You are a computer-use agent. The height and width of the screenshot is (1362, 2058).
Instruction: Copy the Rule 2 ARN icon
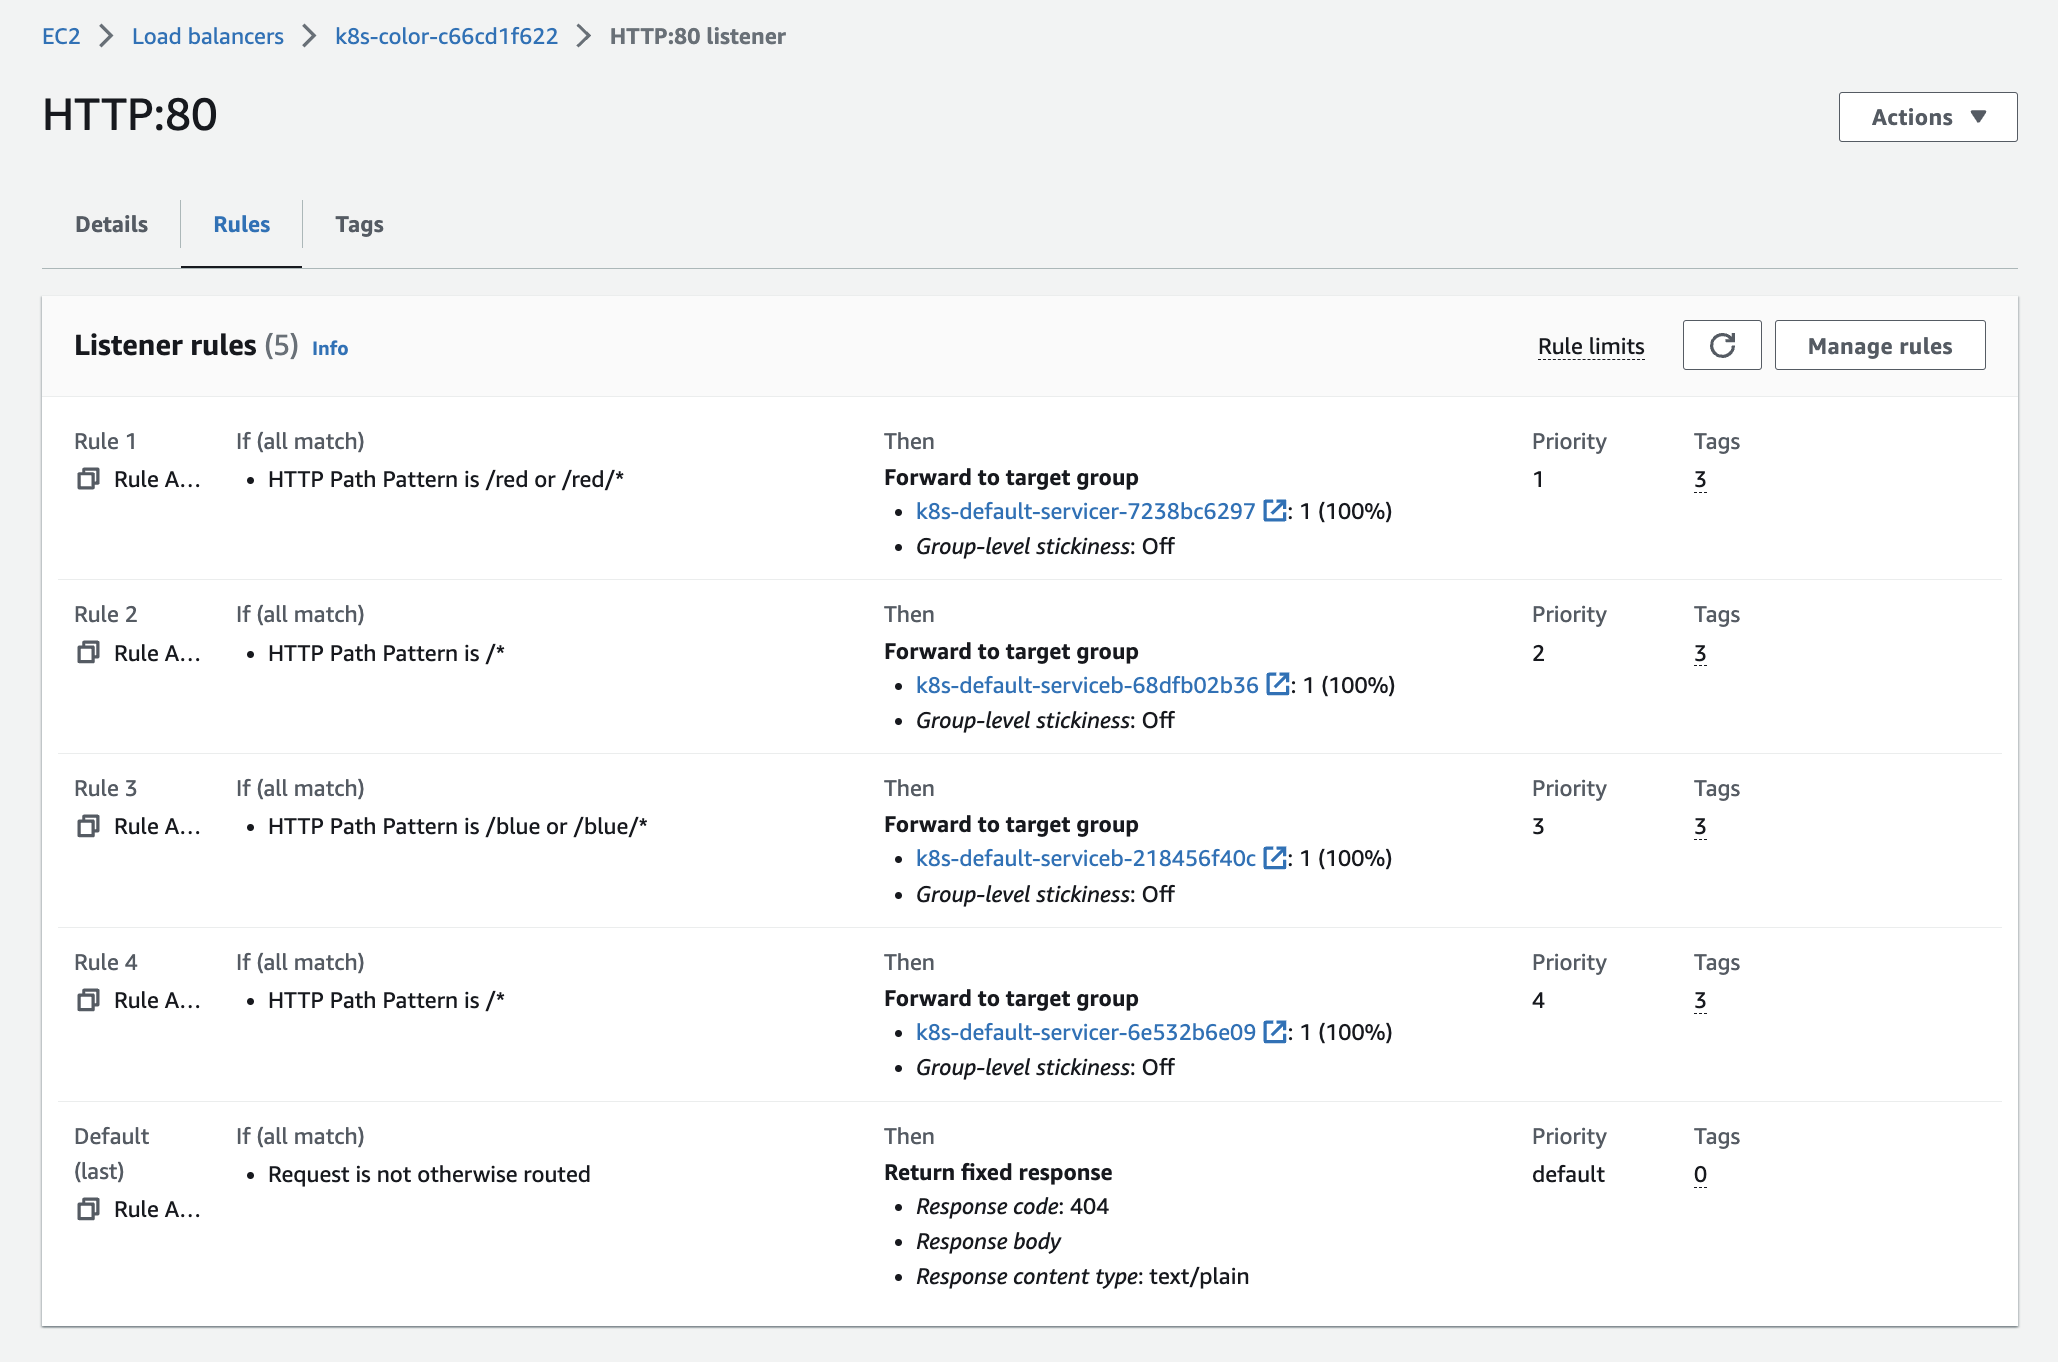88,653
